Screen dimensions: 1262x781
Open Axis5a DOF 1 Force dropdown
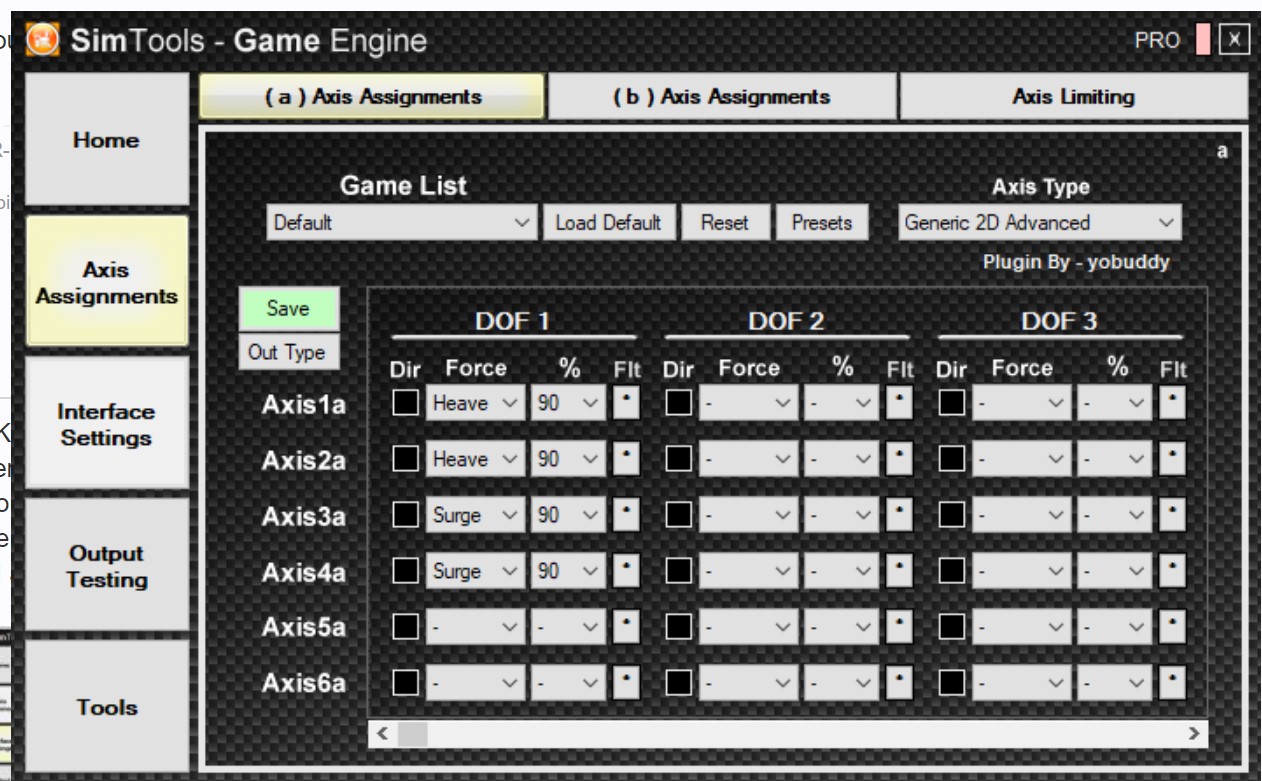[476, 627]
